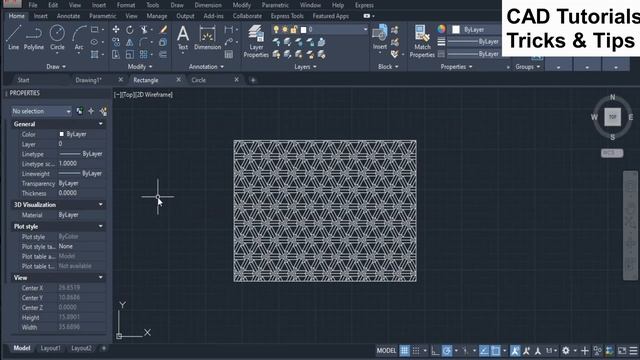The width and height of the screenshot is (640, 360).
Task: Expand the Modify panel dropdown
Action: (140, 67)
